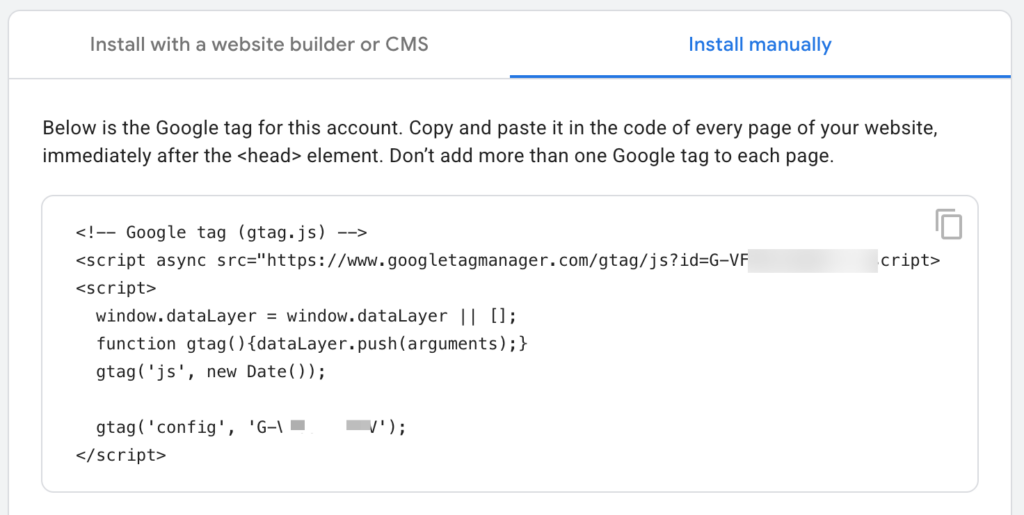
Task: Copy the Google tag code snippet
Action: click(949, 224)
